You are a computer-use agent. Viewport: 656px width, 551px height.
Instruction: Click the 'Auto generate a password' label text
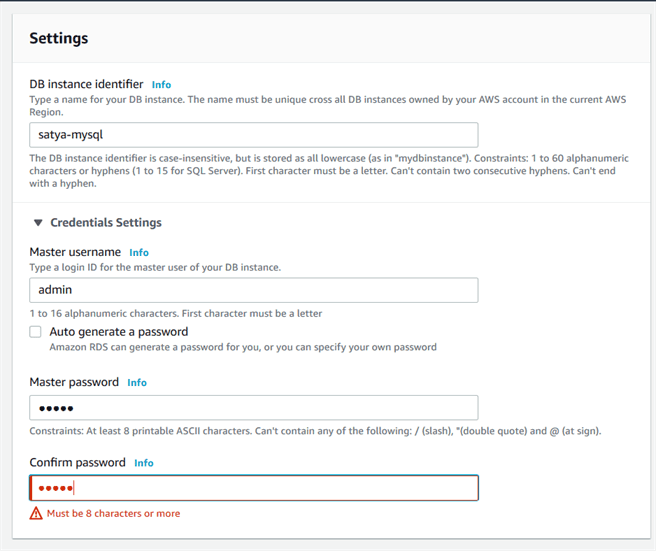point(118,332)
